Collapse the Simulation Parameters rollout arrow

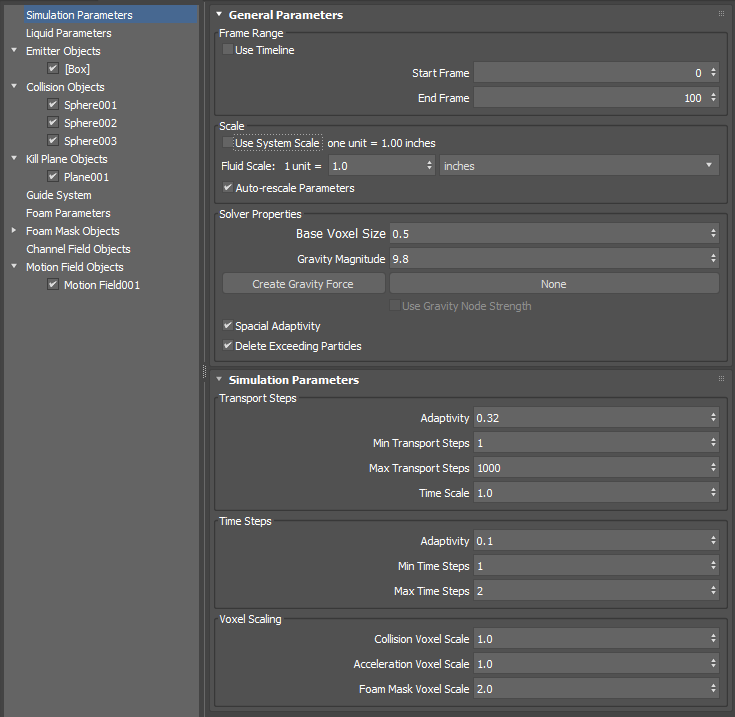coord(219,380)
